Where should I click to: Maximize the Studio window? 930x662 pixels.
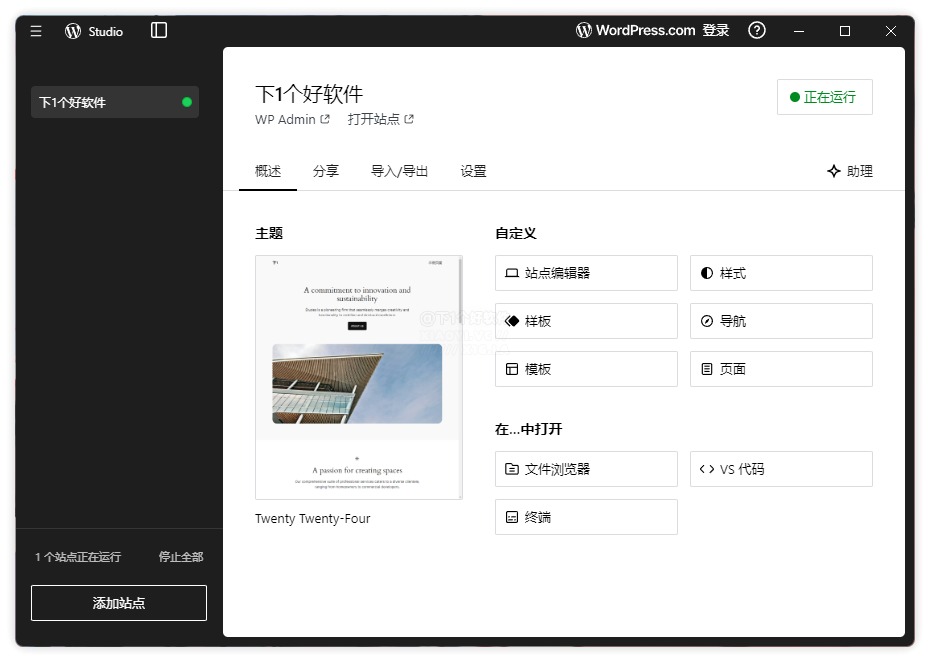845,31
